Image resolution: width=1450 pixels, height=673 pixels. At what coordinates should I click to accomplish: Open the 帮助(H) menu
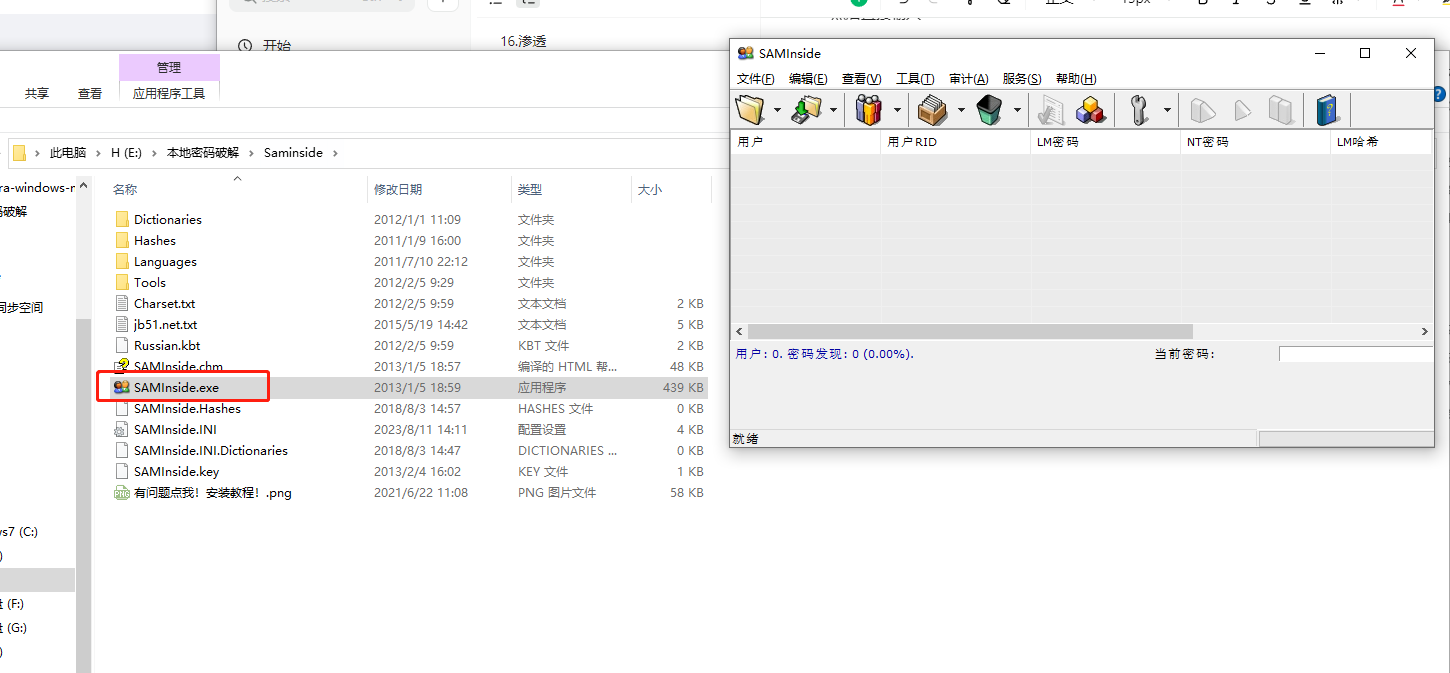pos(1076,79)
